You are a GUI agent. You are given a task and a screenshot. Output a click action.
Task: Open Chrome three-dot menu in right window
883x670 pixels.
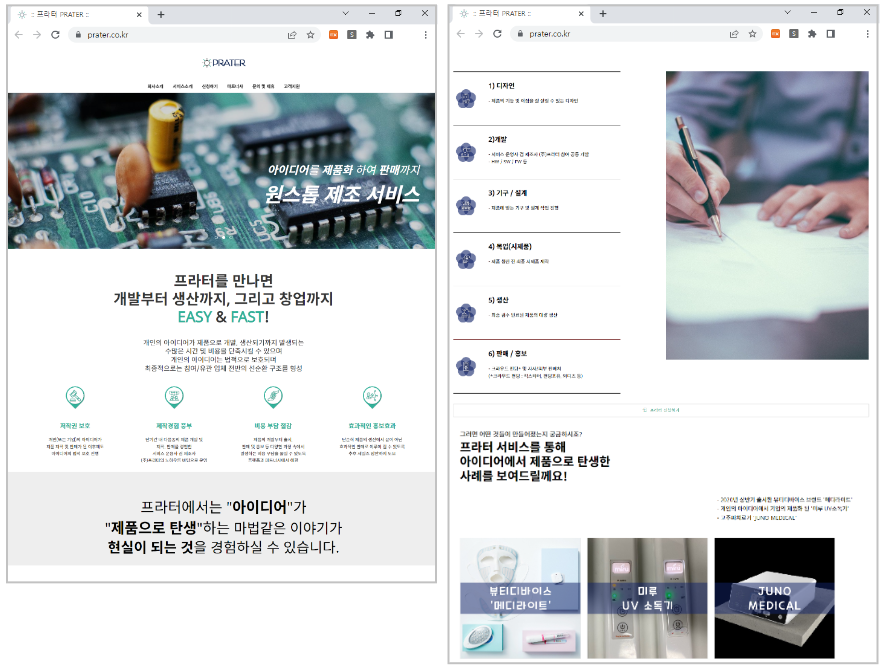(867, 33)
